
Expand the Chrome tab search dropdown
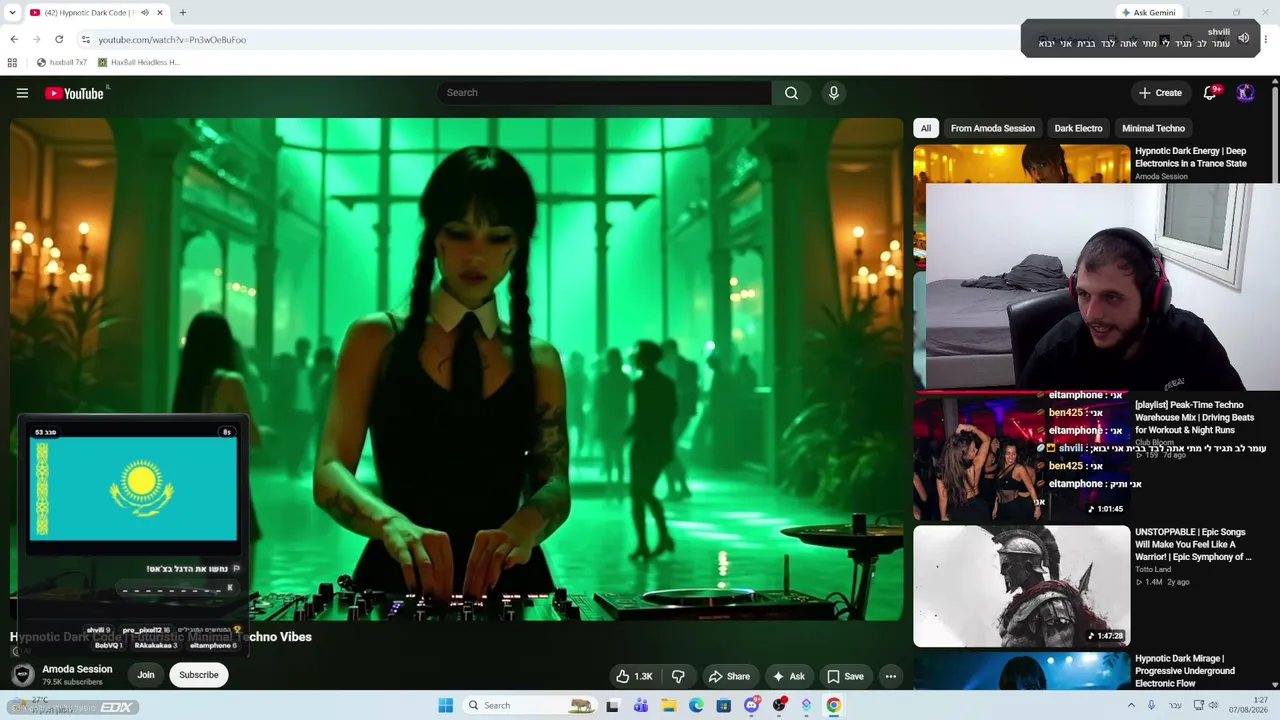click(12, 13)
